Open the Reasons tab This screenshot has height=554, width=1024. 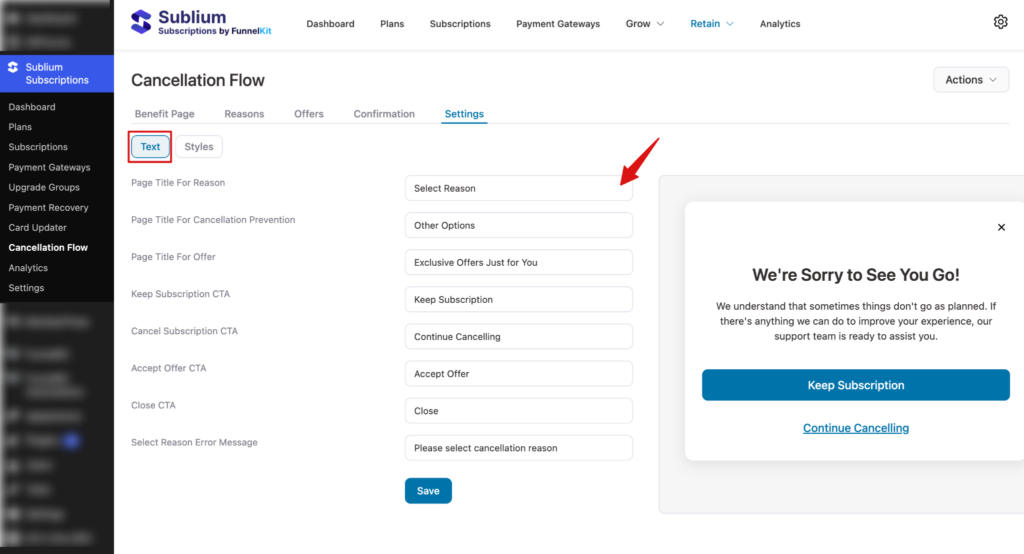pyautogui.click(x=244, y=114)
